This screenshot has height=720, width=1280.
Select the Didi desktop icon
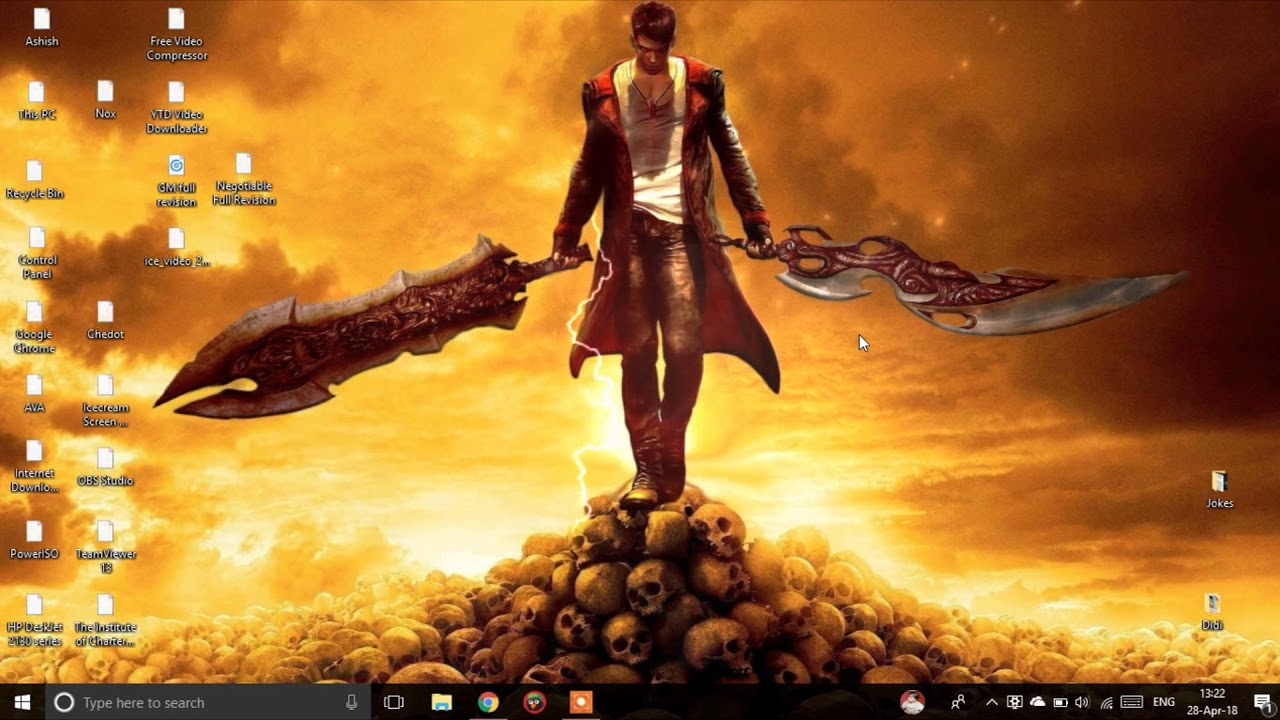coord(1212,612)
